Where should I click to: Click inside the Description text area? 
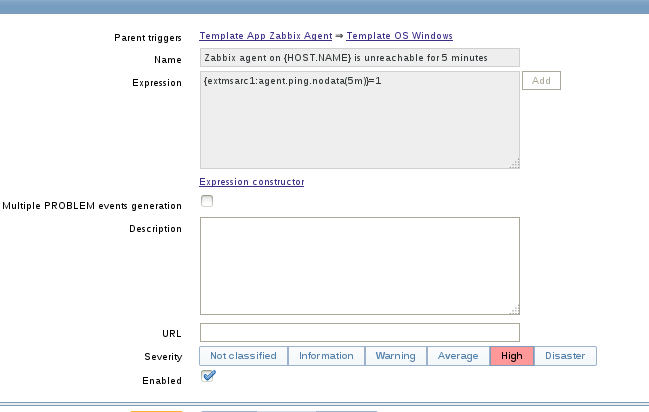[x=360, y=266]
